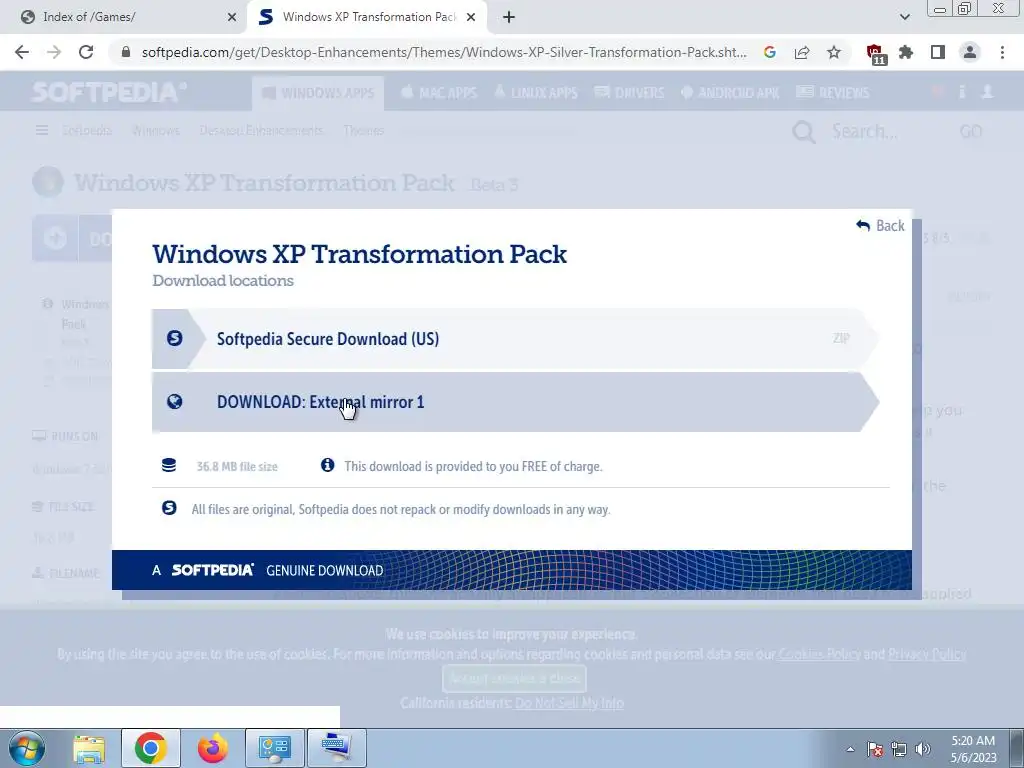The image size is (1024, 768).
Task: Open Chrome profile avatar
Action: [x=970, y=52]
